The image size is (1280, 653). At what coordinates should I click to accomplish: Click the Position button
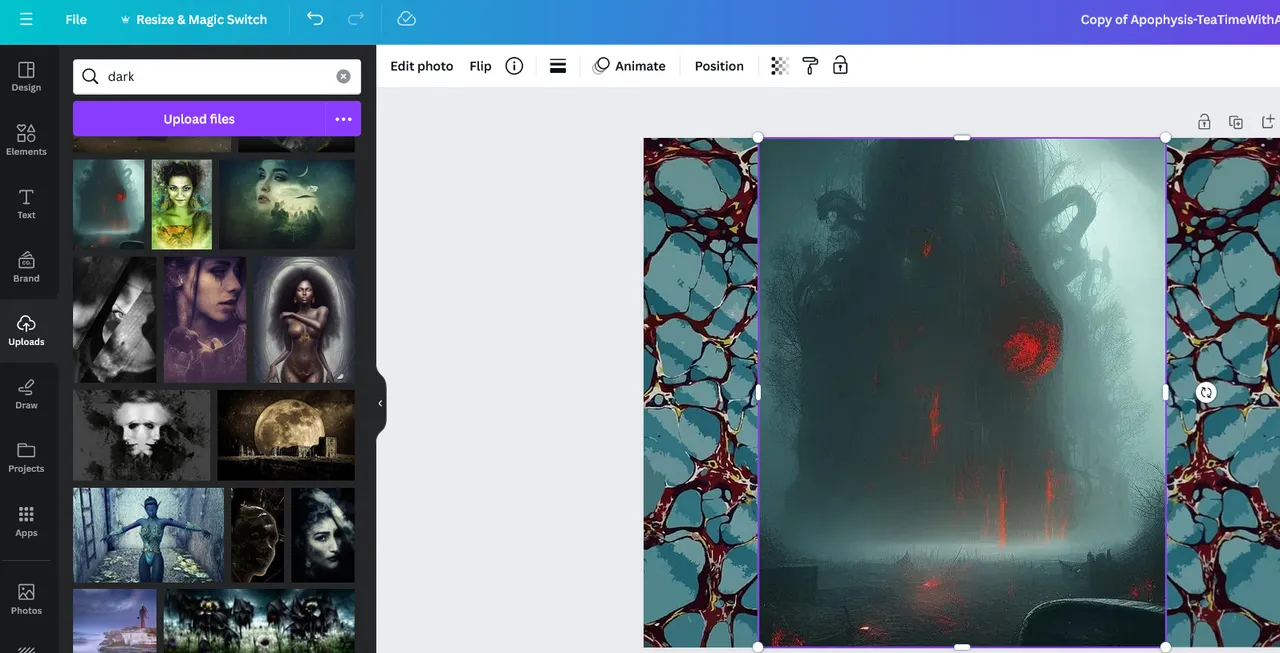click(719, 66)
